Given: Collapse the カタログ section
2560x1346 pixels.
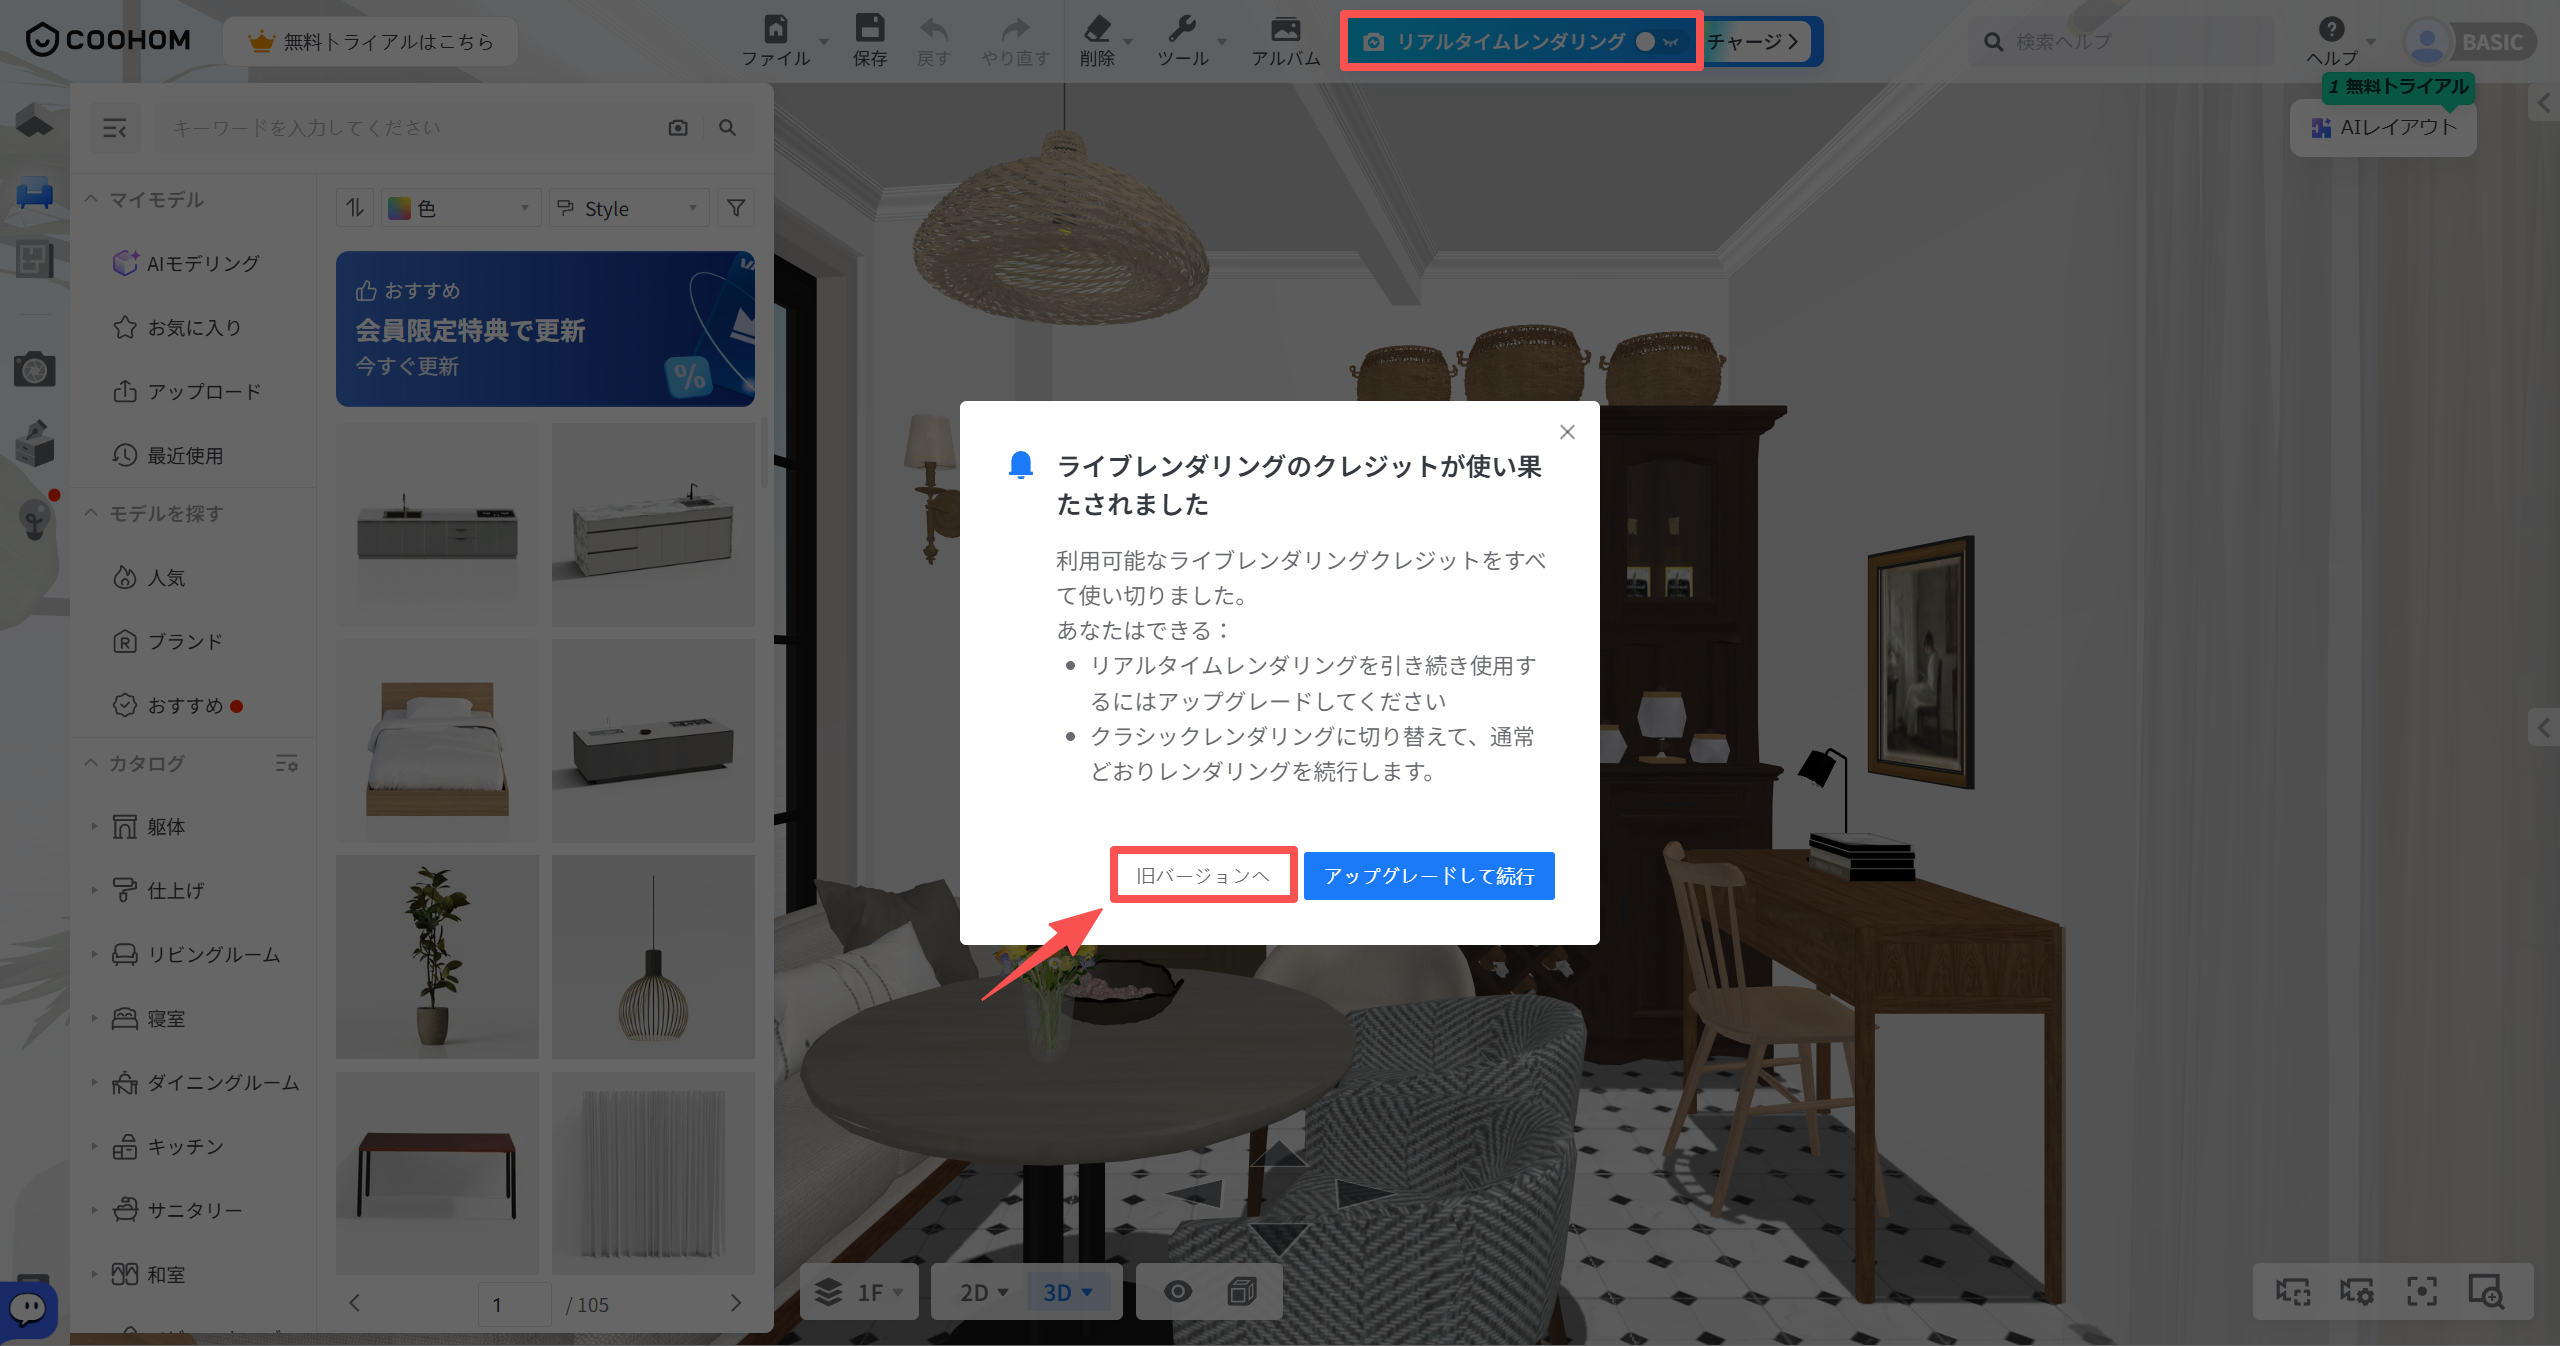Looking at the screenshot, I should [x=91, y=763].
